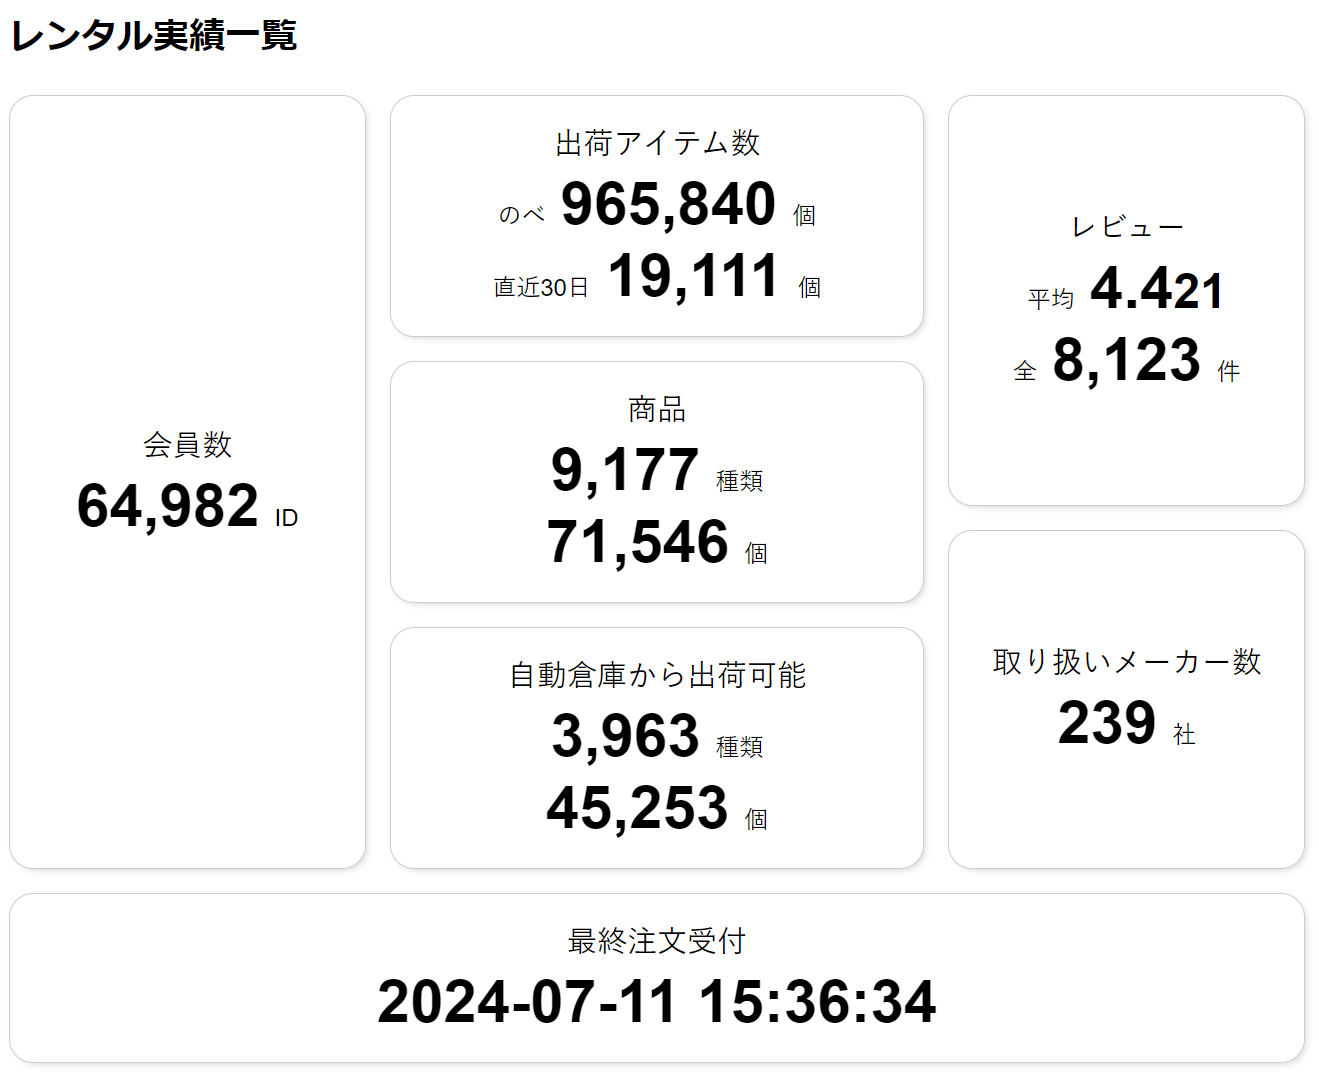This screenshot has width=1319, height=1078.
Task: Select the warehouse types value 3,963
Action: click(625, 736)
